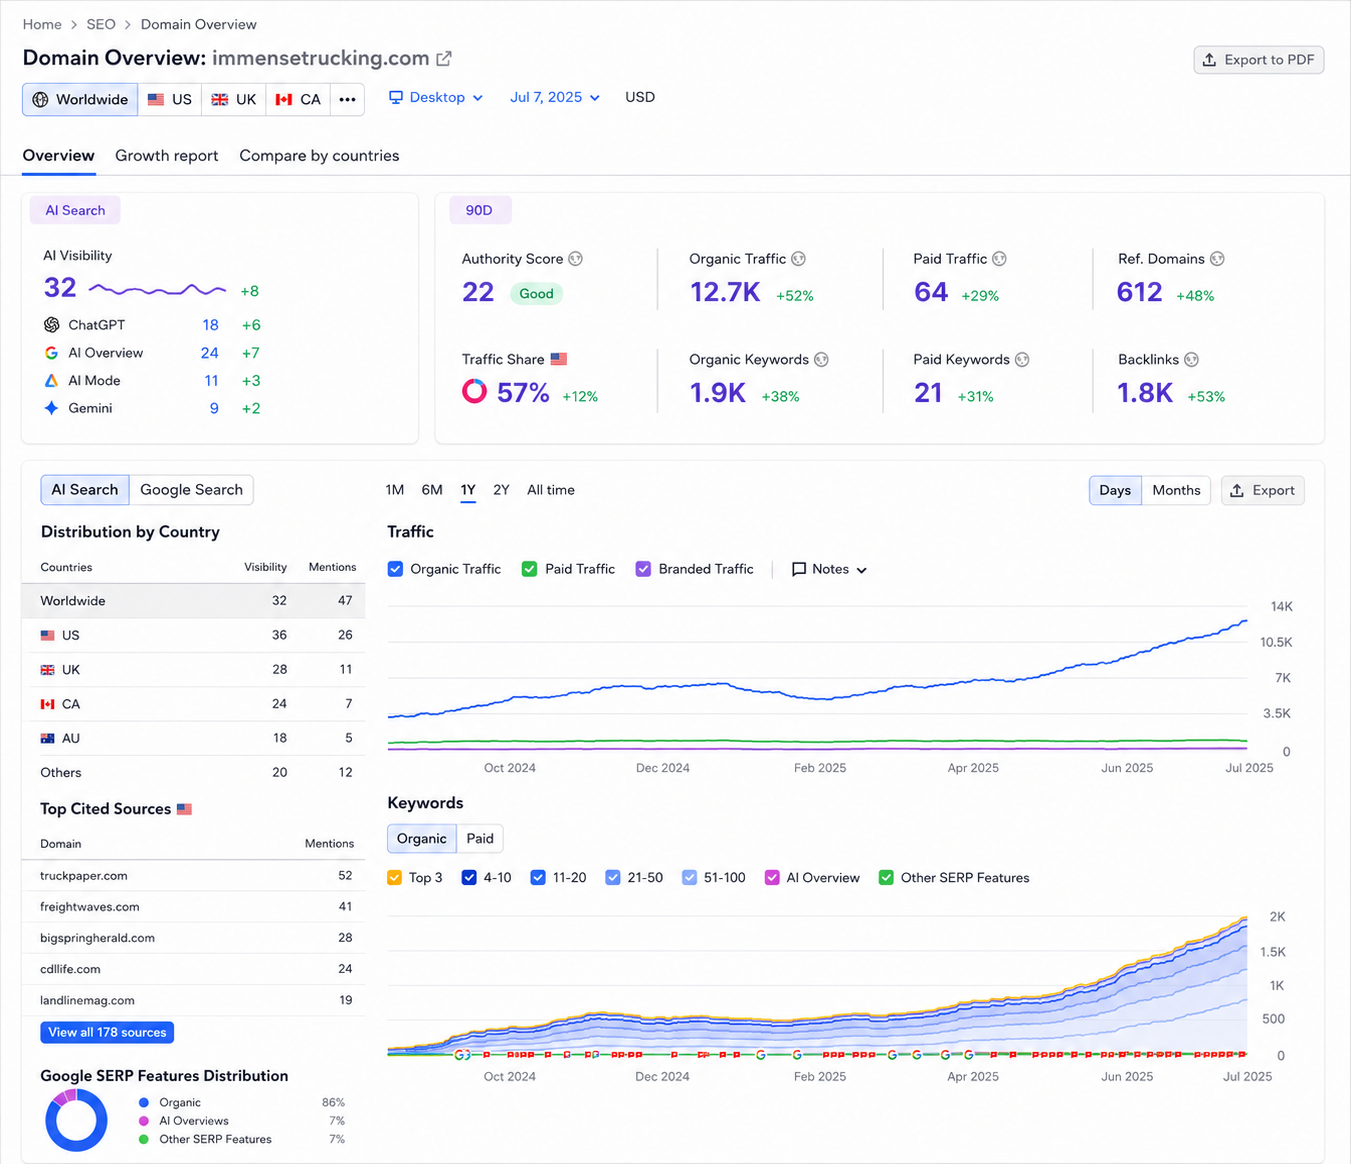Click the Traffic Share donut icon
The image size is (1351, 1164).
pyautogui.click(x=474, y=391)
